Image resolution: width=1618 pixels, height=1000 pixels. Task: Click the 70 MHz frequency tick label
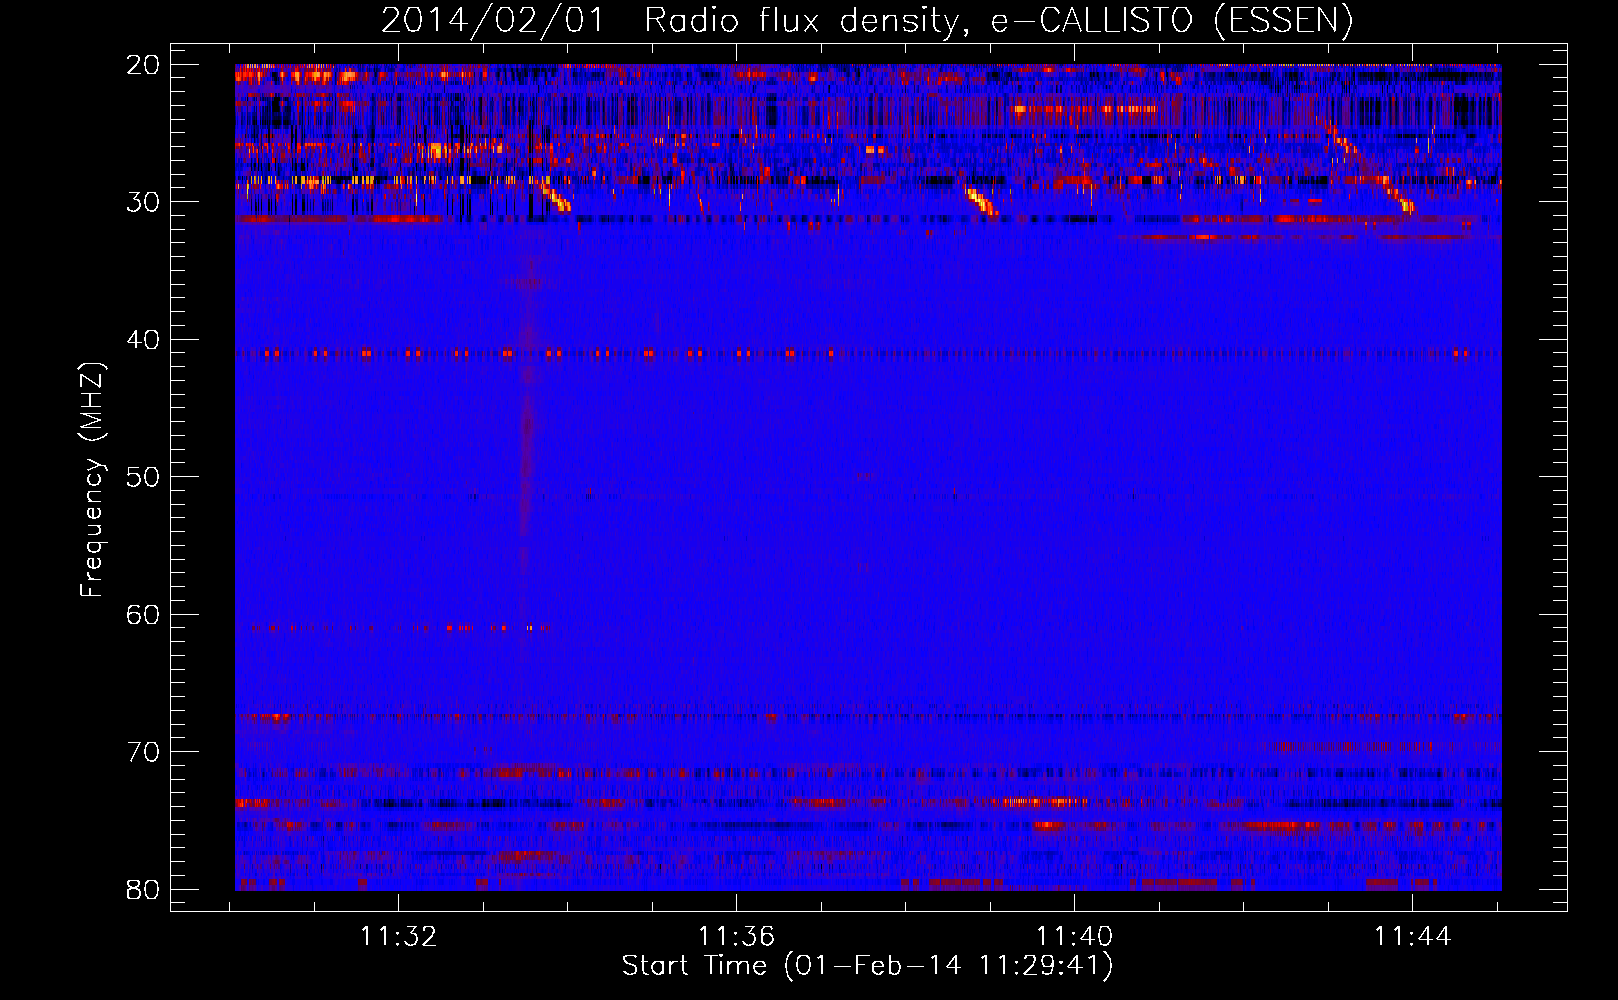click(143, 752)
